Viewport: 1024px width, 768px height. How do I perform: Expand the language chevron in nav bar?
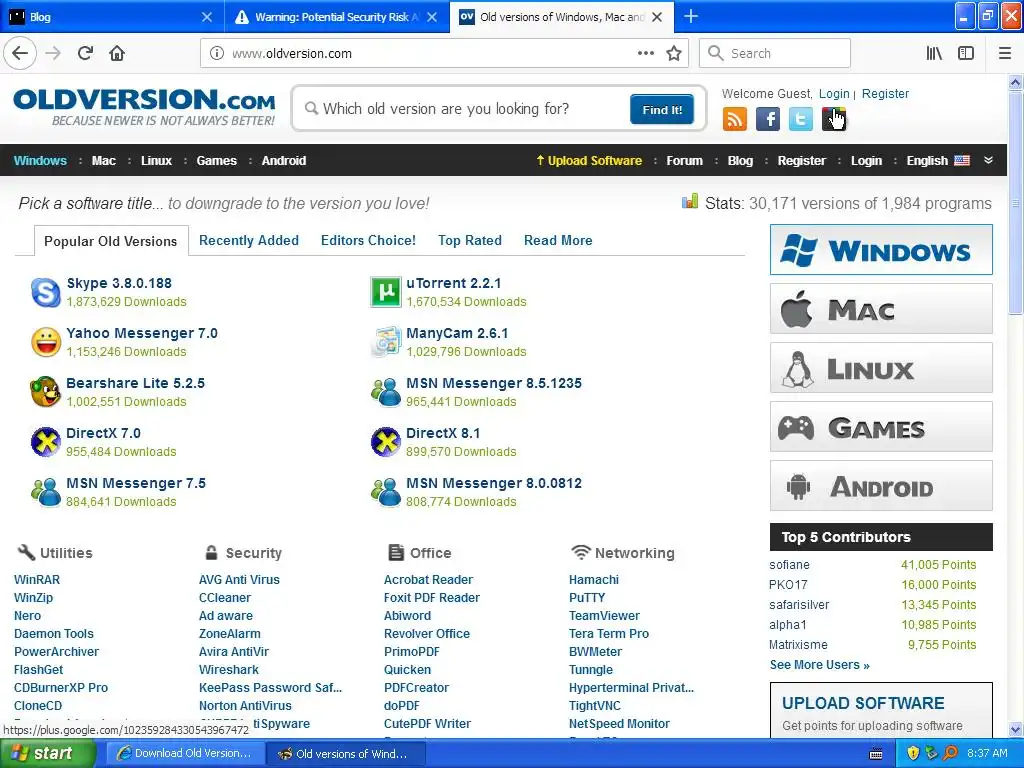[988, 160]
